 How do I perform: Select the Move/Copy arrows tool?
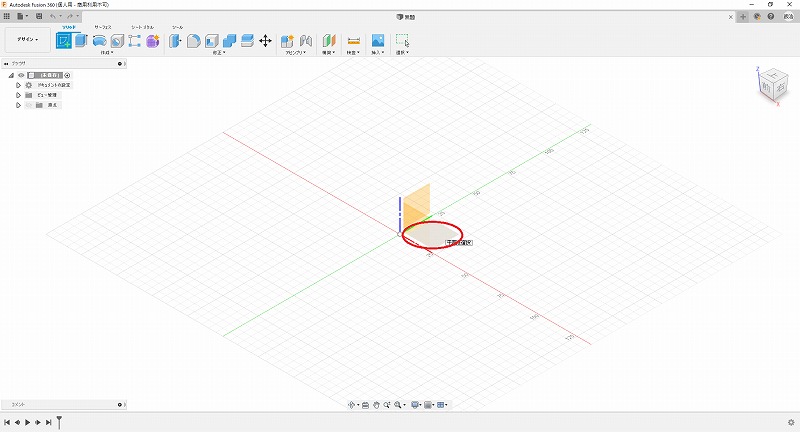[265, 41]
